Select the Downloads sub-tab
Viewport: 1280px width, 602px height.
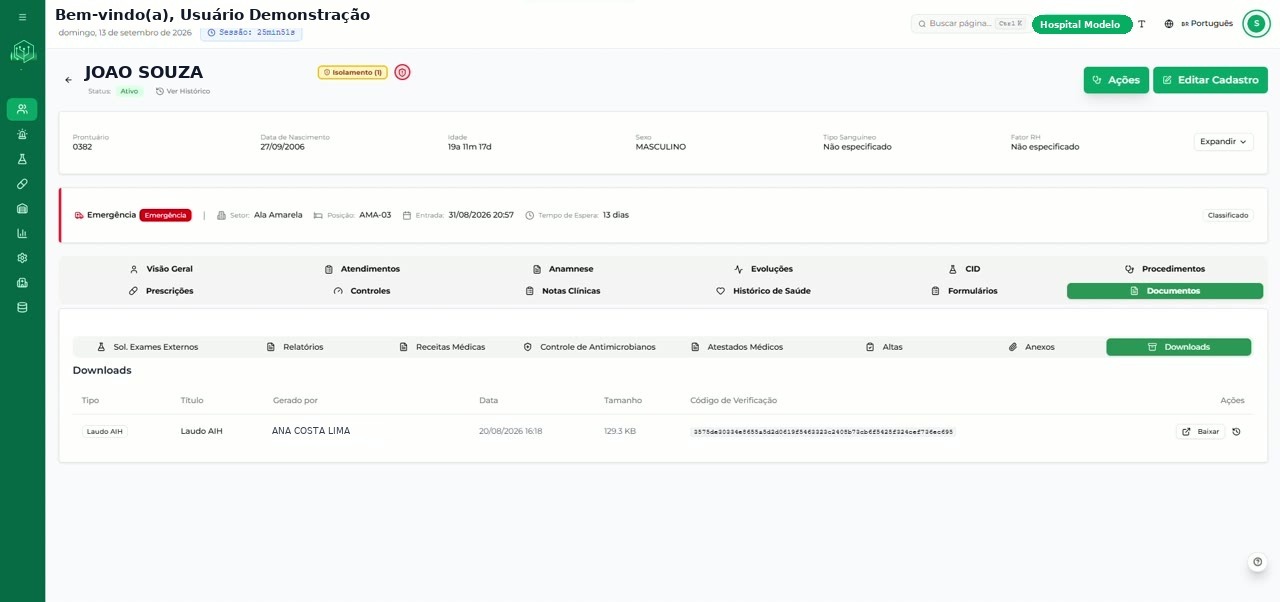[1178, 347]
